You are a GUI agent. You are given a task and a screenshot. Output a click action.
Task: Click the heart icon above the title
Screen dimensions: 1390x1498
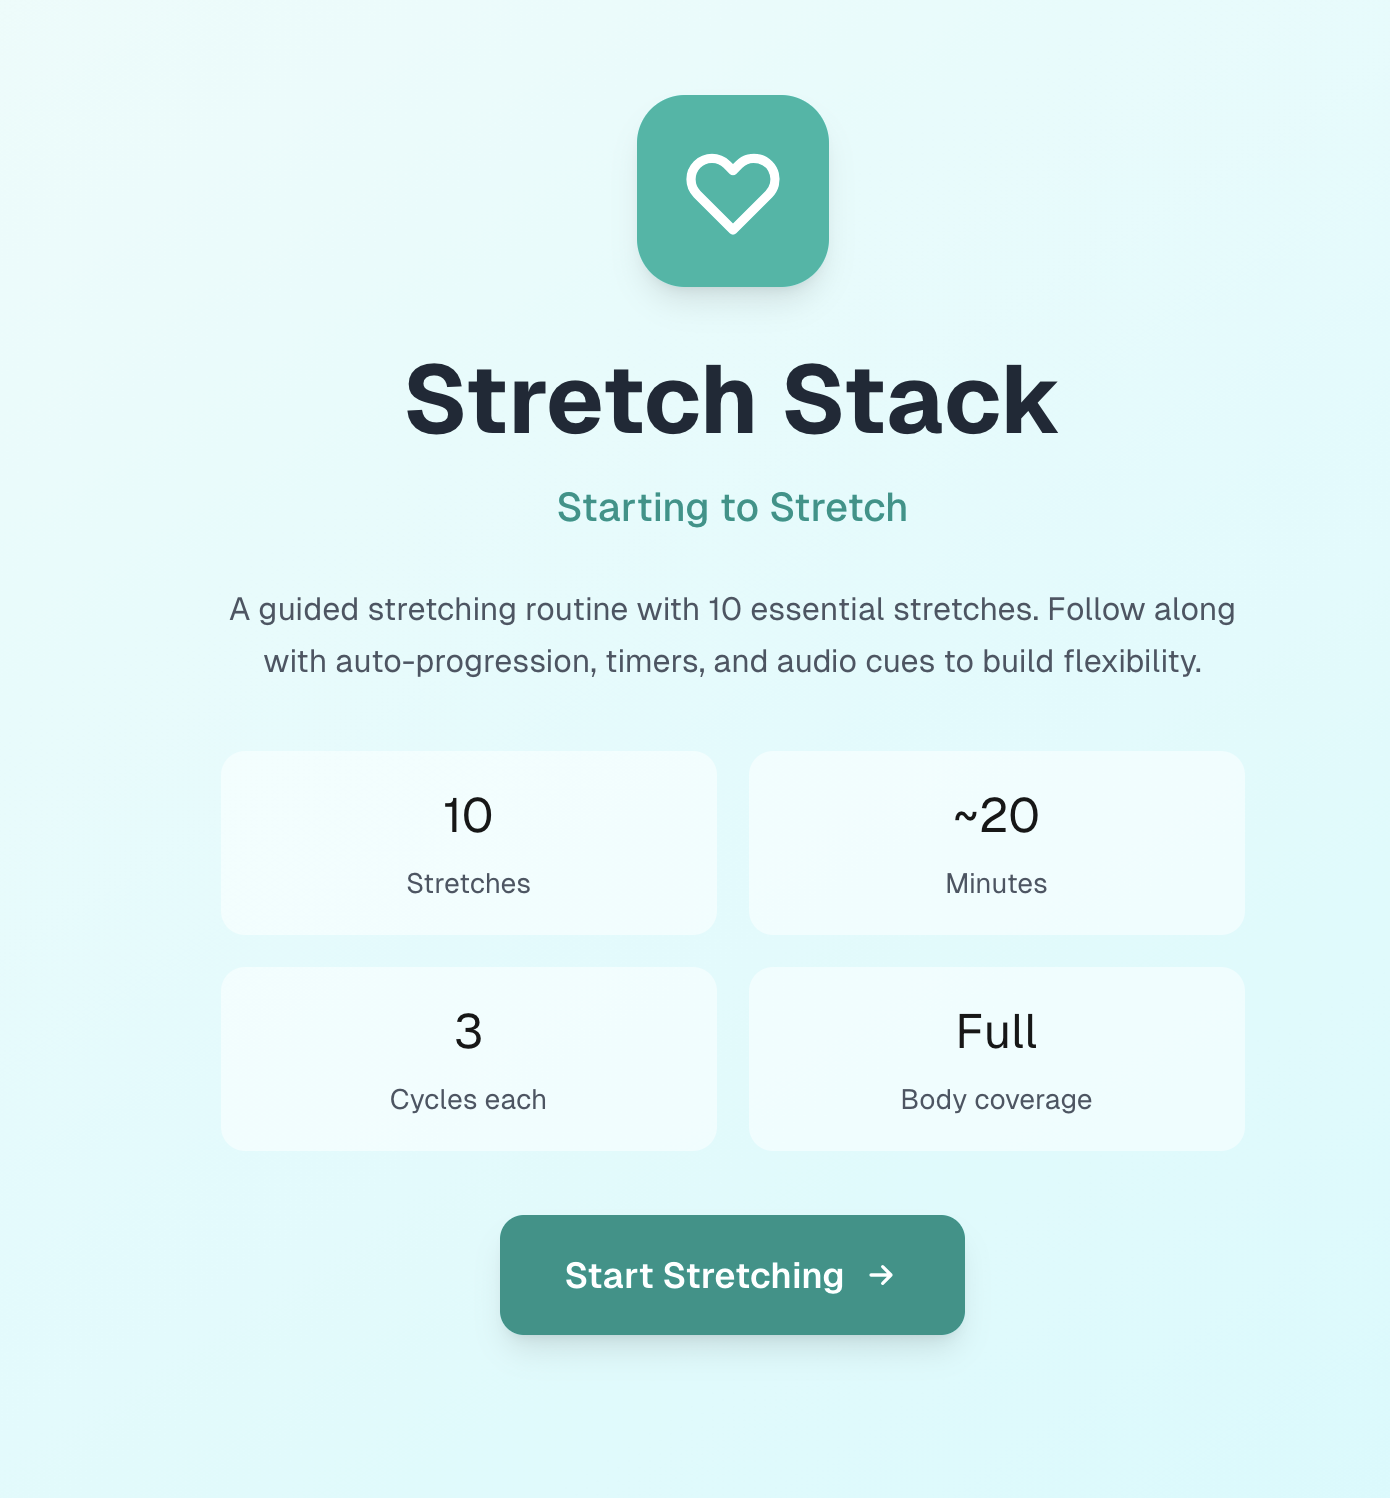click(x=732, y=192)
